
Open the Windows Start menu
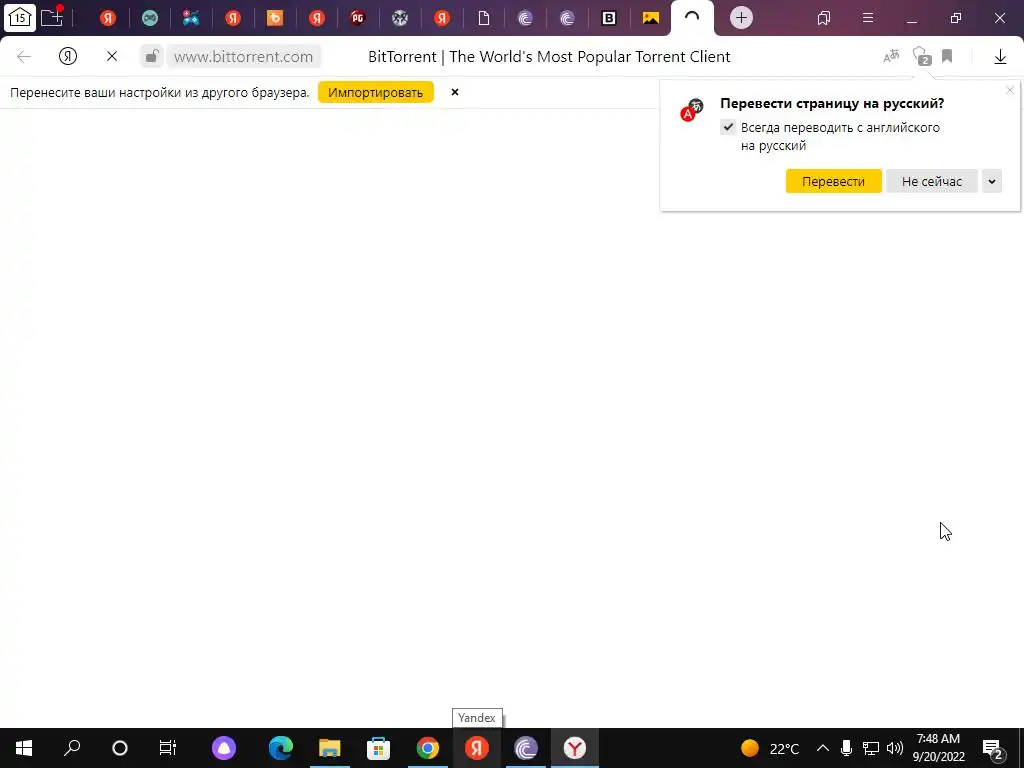[x=24, y=748]
